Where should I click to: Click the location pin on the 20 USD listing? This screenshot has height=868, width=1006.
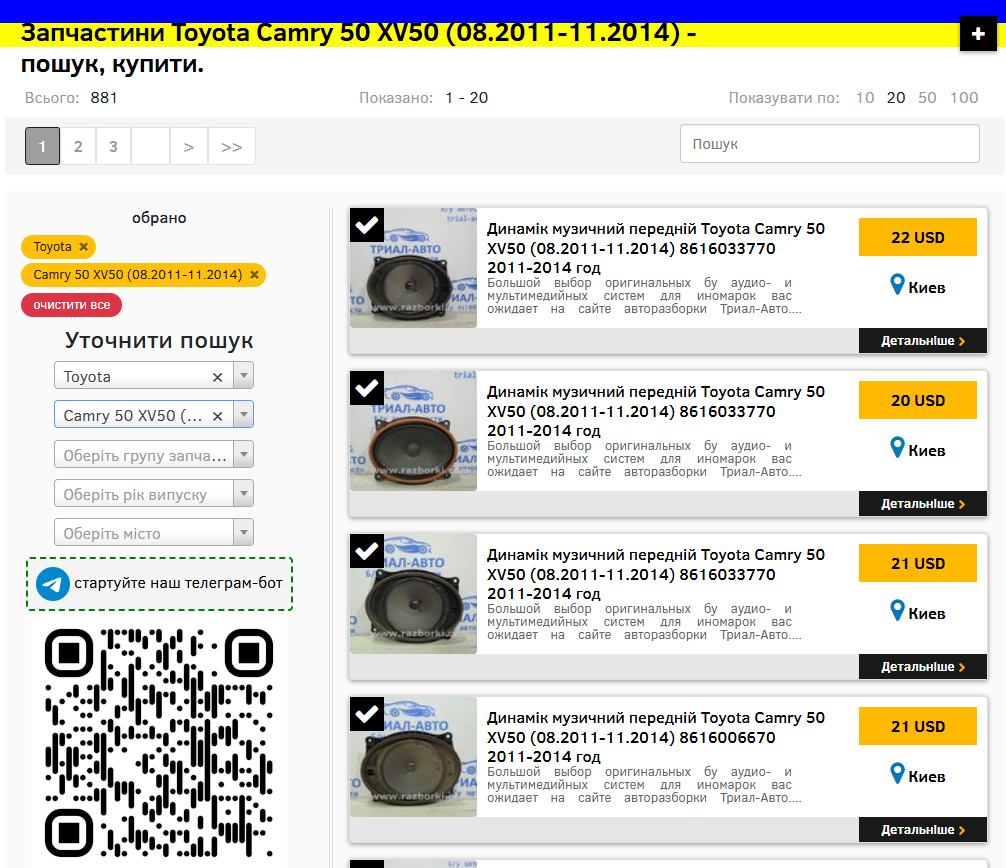click(898, 447)
